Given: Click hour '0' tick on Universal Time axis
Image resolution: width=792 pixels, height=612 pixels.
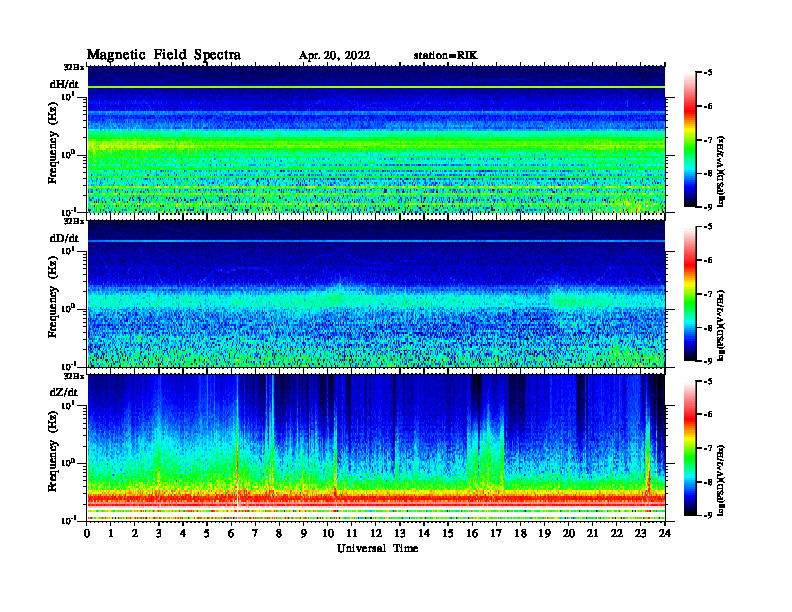Looking at the screenshot, I should point(87,533).
